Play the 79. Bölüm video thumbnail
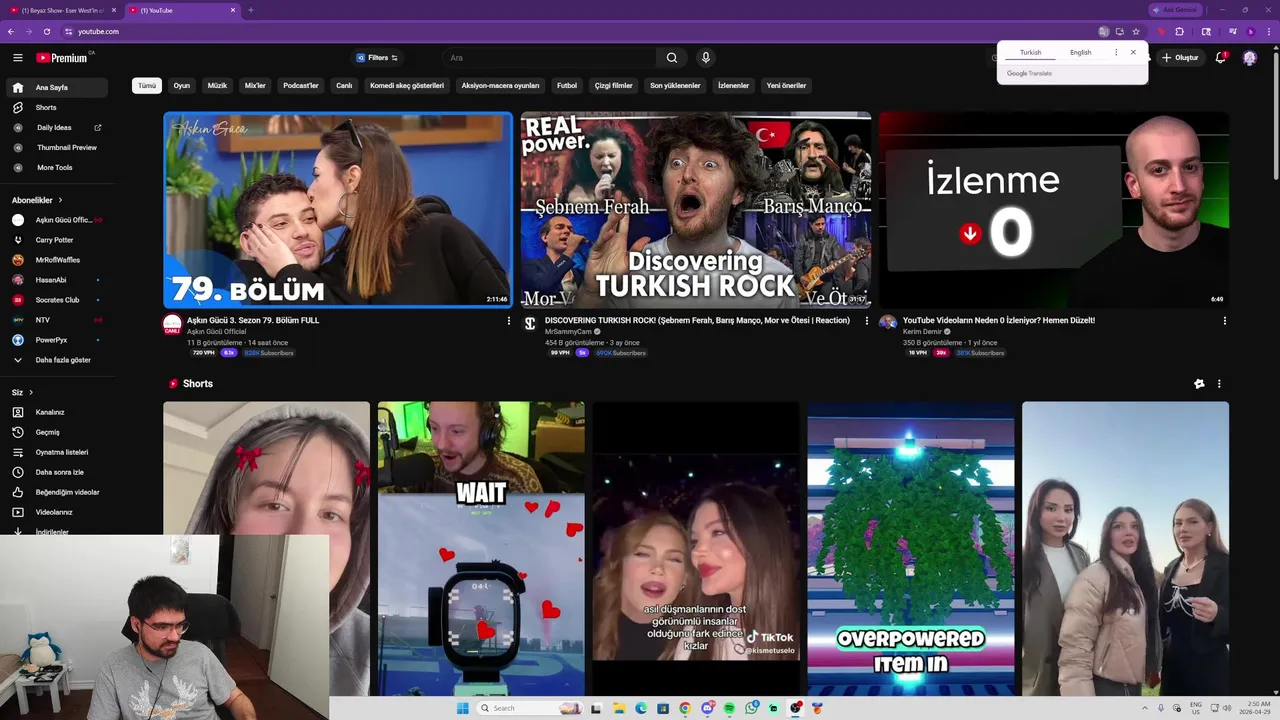 tap(338, 209)
